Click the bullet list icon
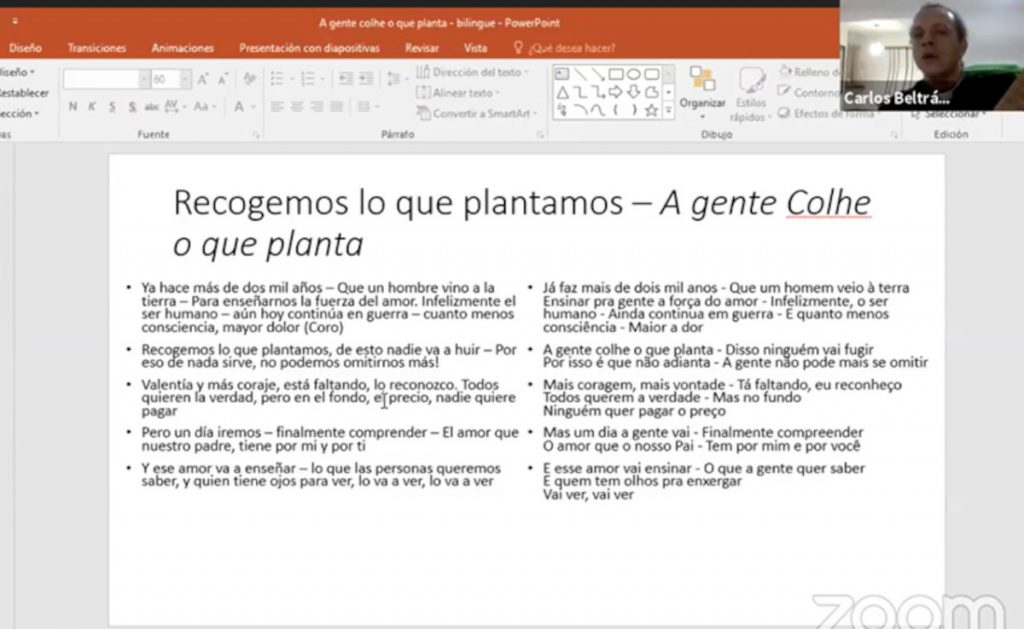Screen dimensions: 1024x629 coord(278,79)
